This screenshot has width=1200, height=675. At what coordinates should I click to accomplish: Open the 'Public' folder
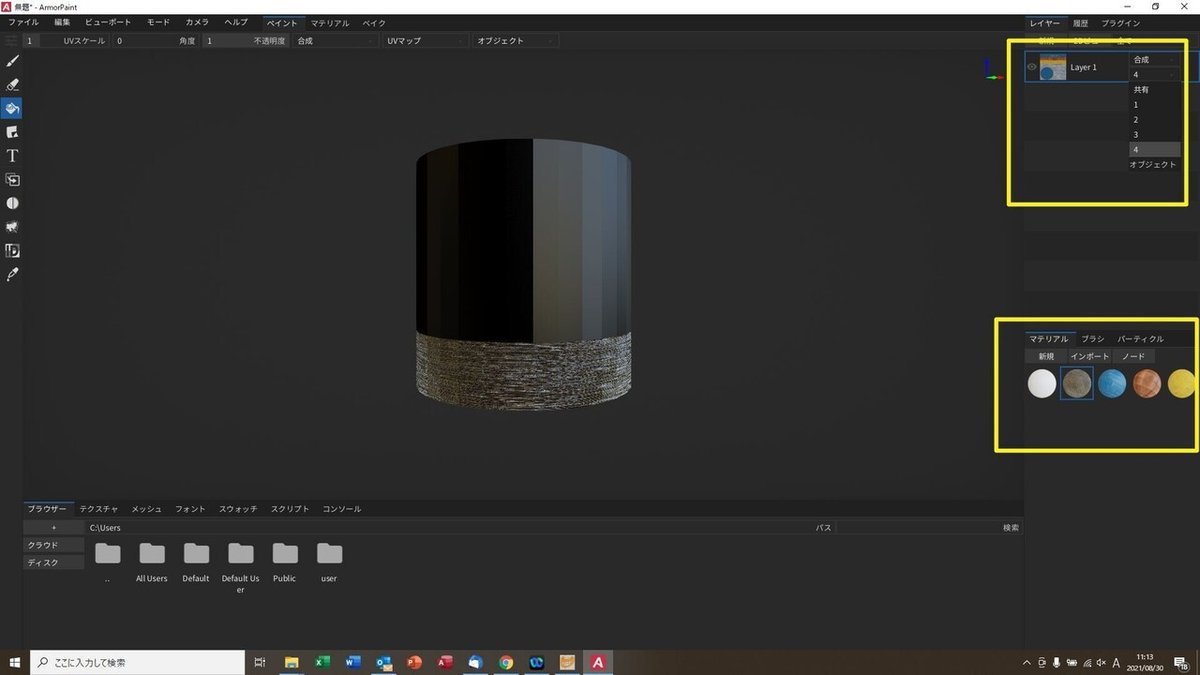coord(285,555)
